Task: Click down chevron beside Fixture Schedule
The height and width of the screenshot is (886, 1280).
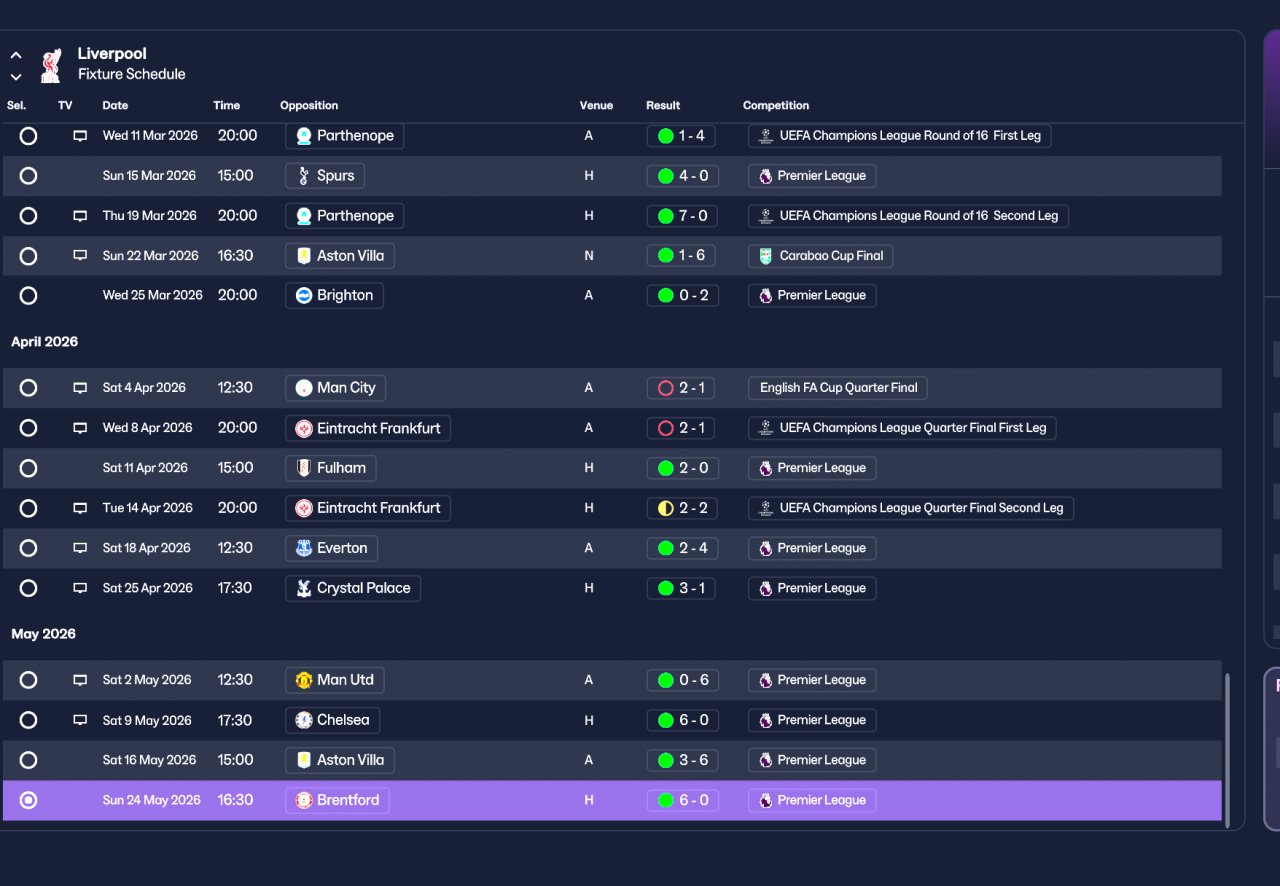Action: pos(16,77)
